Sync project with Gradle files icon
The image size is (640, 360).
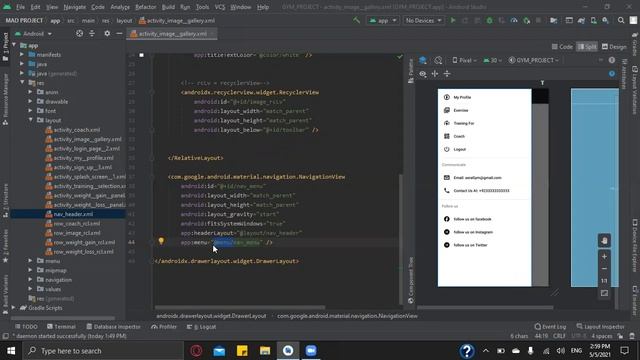pos(581,20)
